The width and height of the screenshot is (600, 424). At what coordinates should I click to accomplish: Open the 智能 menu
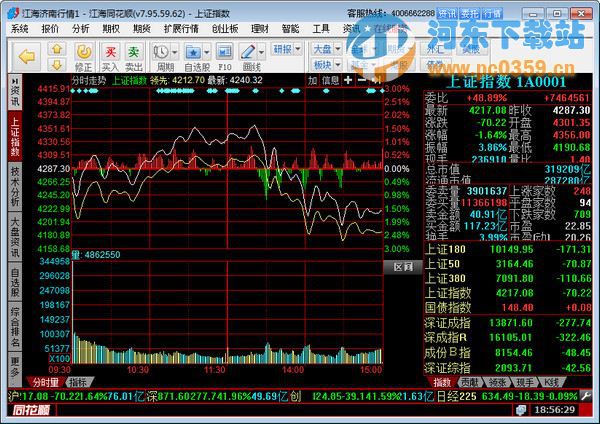coord(290,29)
